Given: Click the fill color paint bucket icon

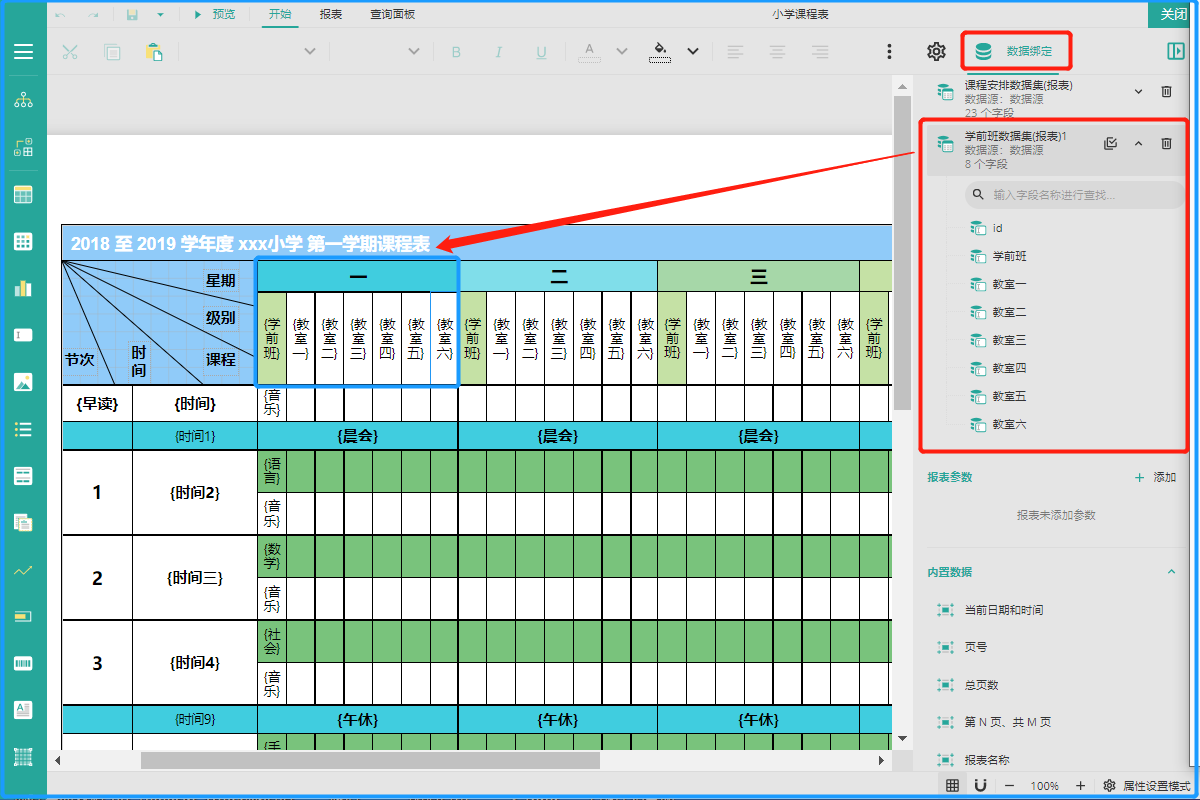Looking at the screenshot, I should (659, 52).
